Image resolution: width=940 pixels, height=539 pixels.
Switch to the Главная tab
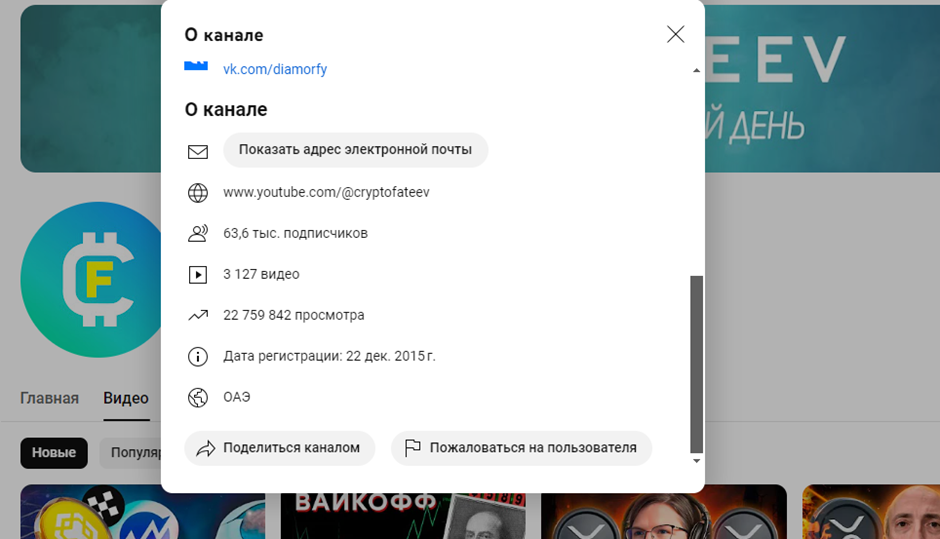(49, 398)
